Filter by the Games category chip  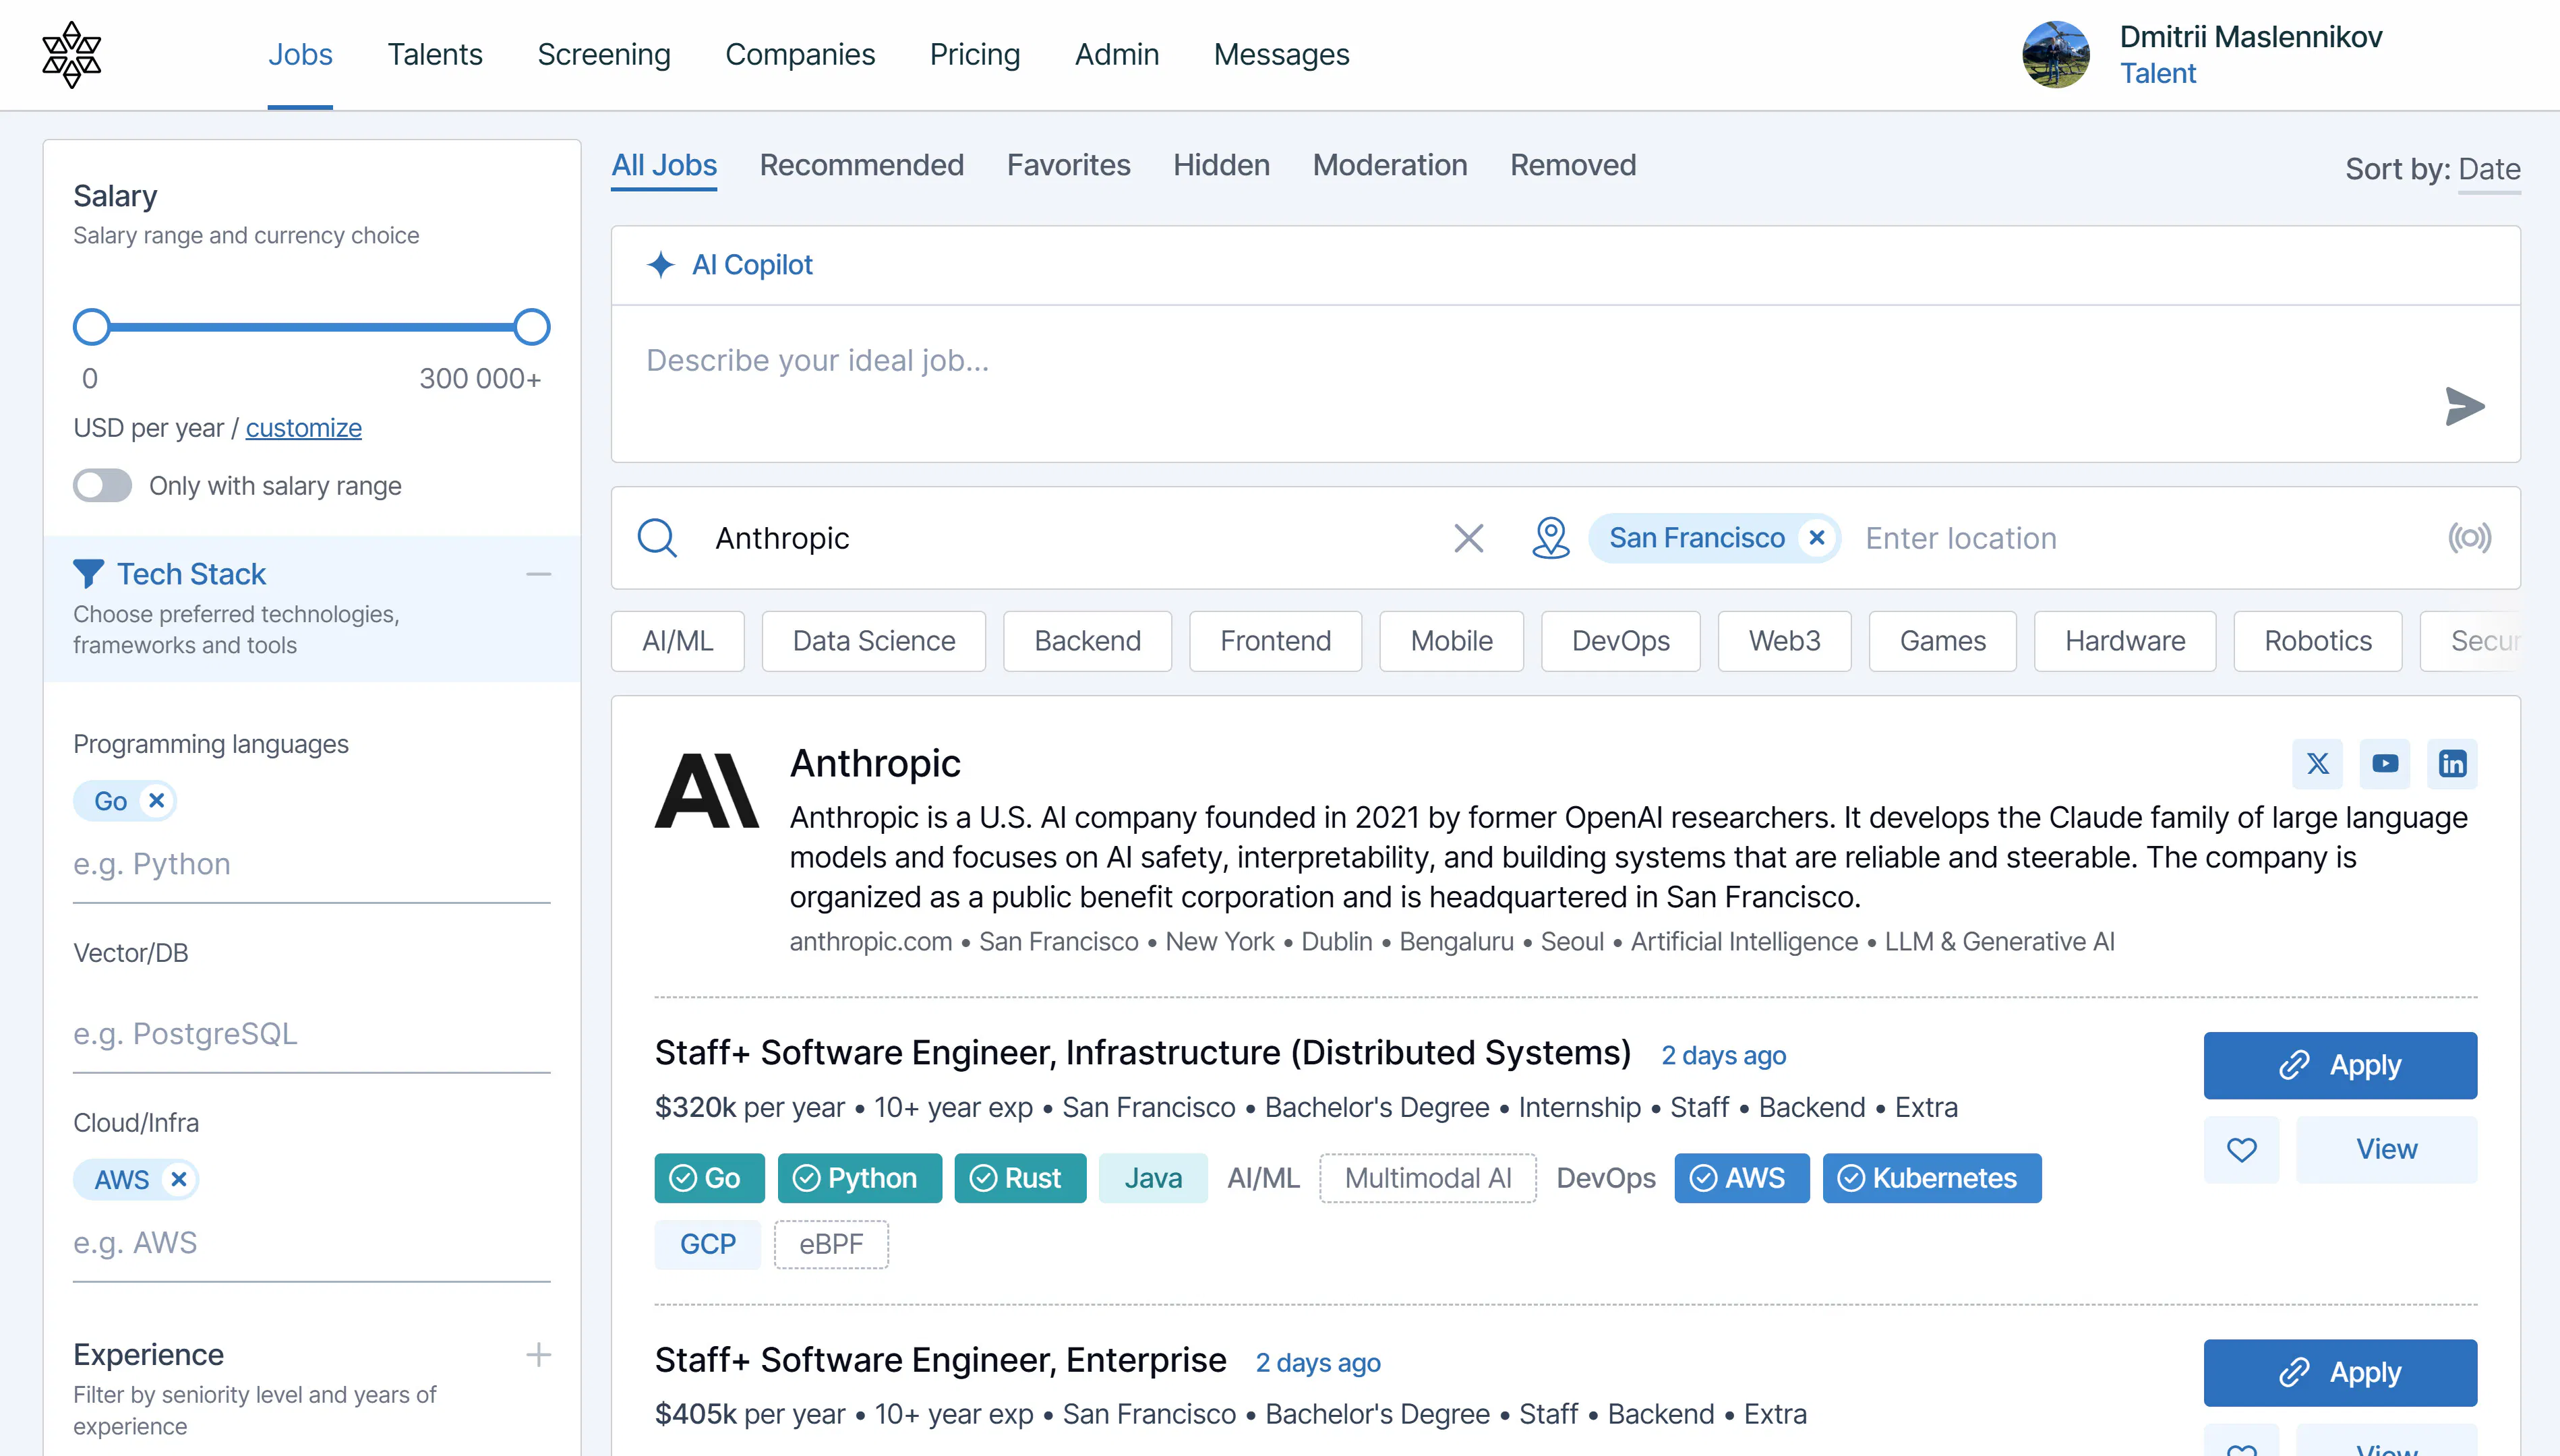coord(1942,641)
